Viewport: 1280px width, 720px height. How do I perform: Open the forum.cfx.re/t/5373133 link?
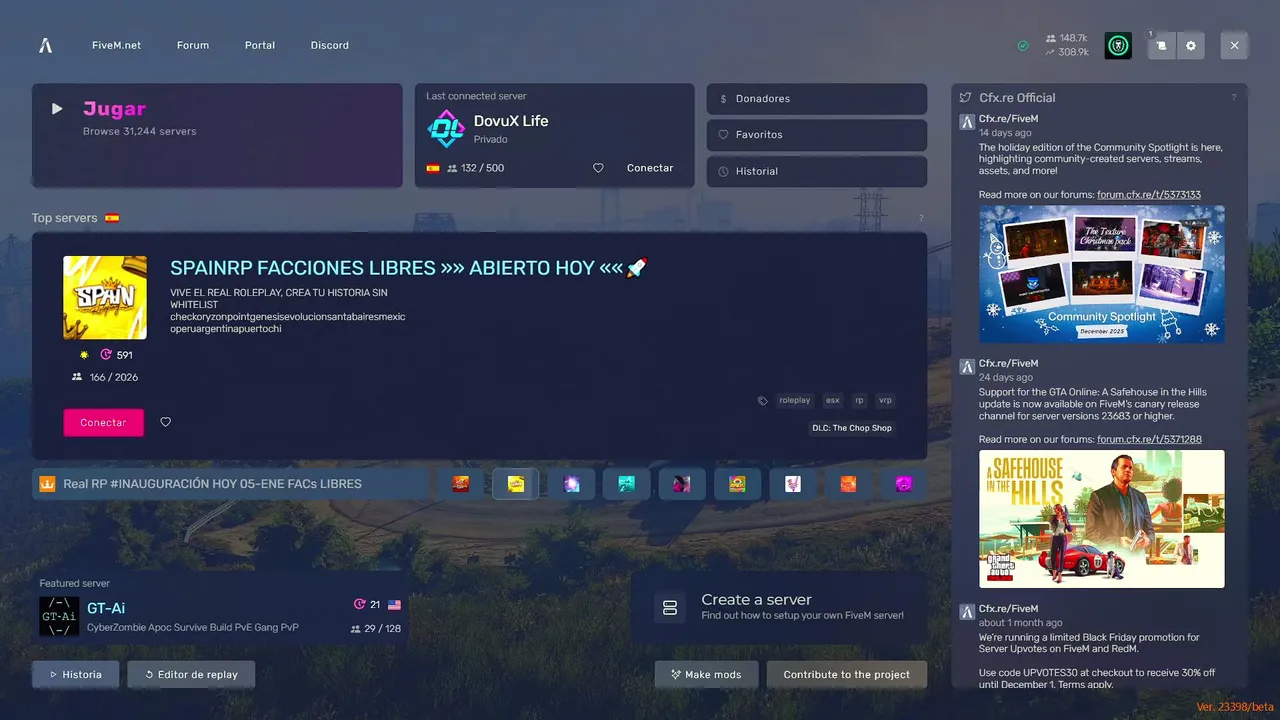pyautogui.click(x=1149, y=195)
